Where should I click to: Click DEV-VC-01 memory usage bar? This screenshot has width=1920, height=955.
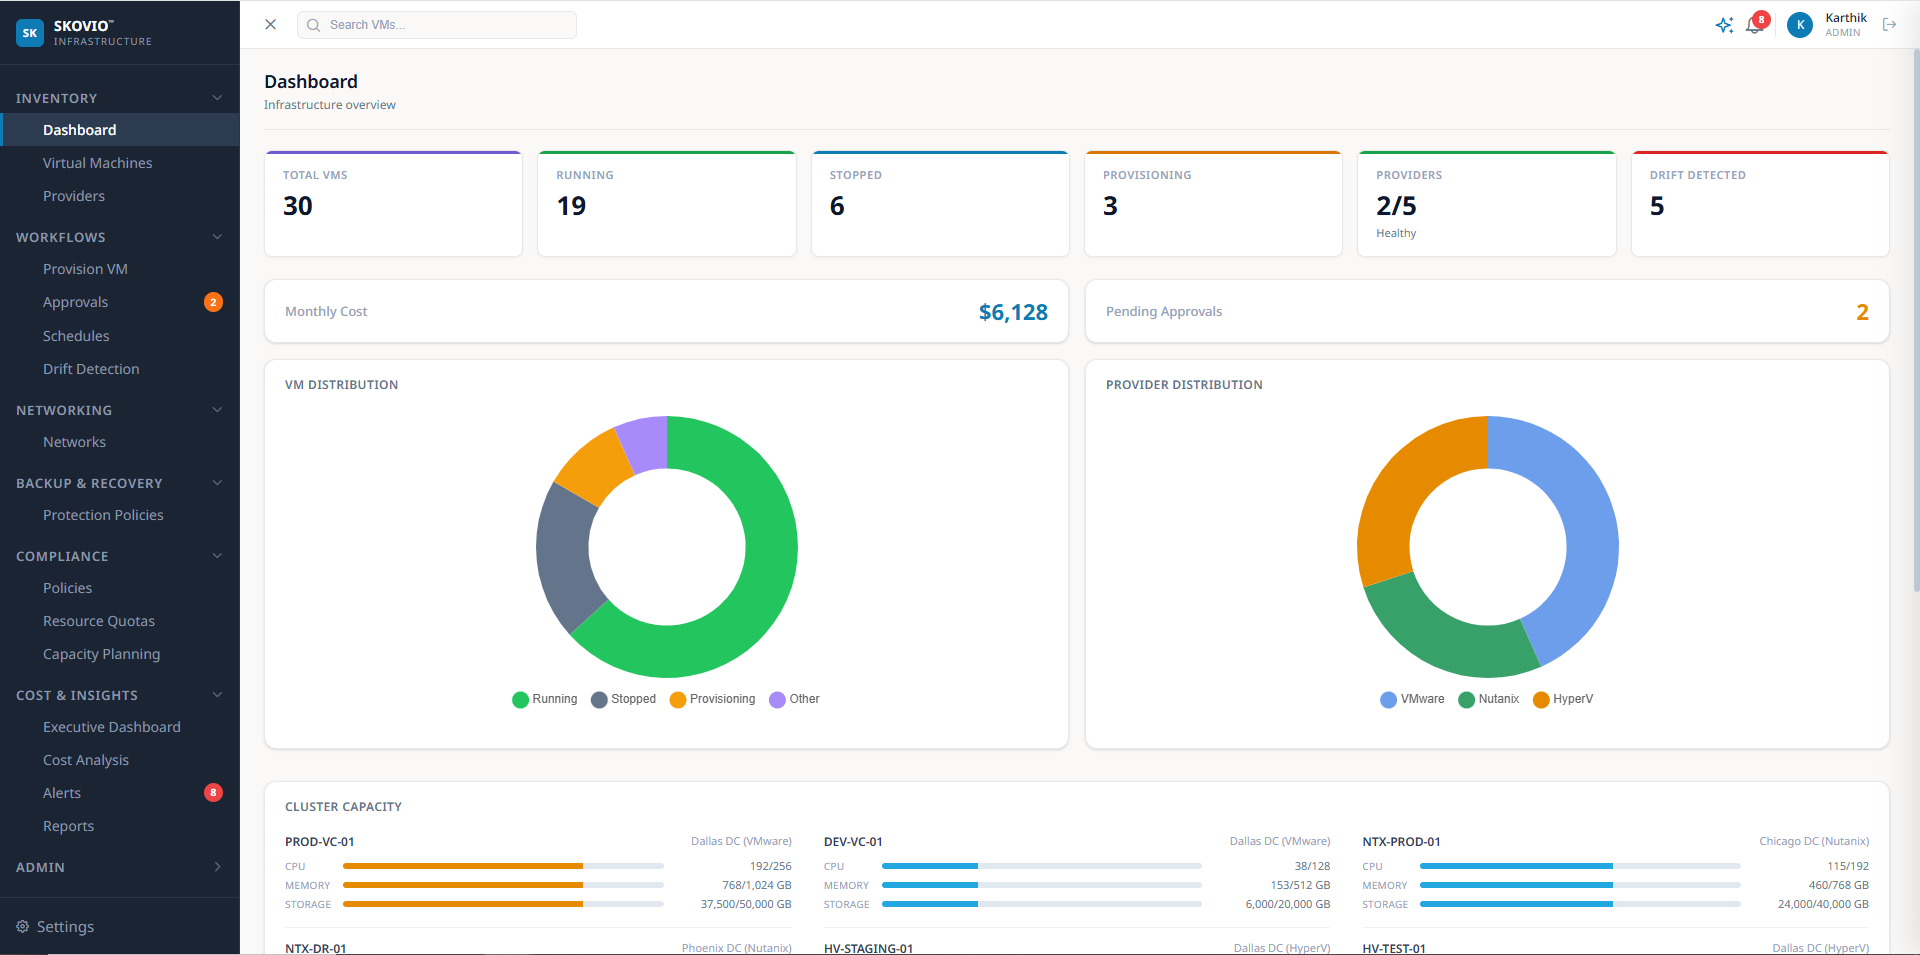tap(1042, 885)
